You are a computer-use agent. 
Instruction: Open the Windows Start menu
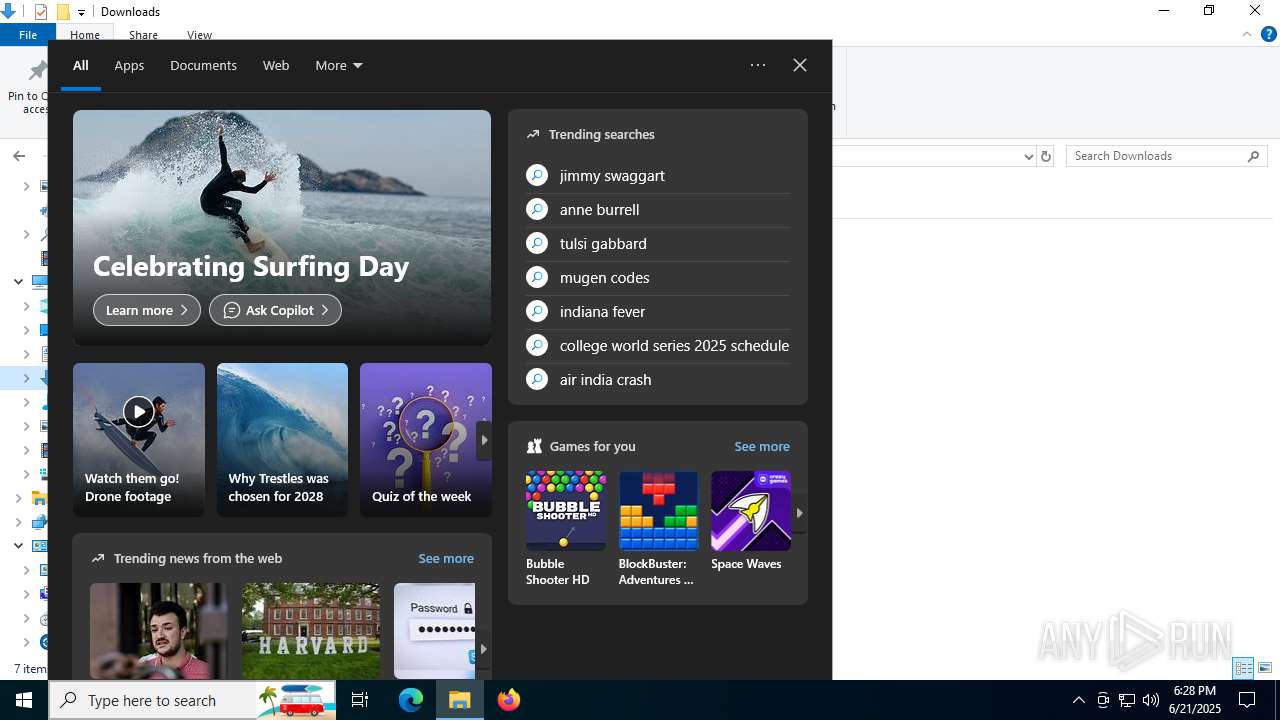coord(24,700)
